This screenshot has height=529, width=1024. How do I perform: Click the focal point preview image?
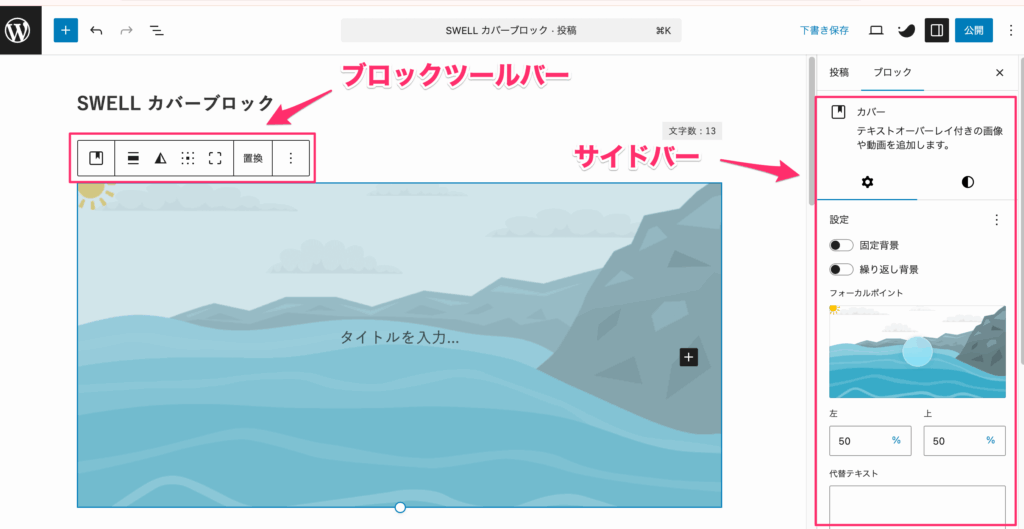click(918, 351)
